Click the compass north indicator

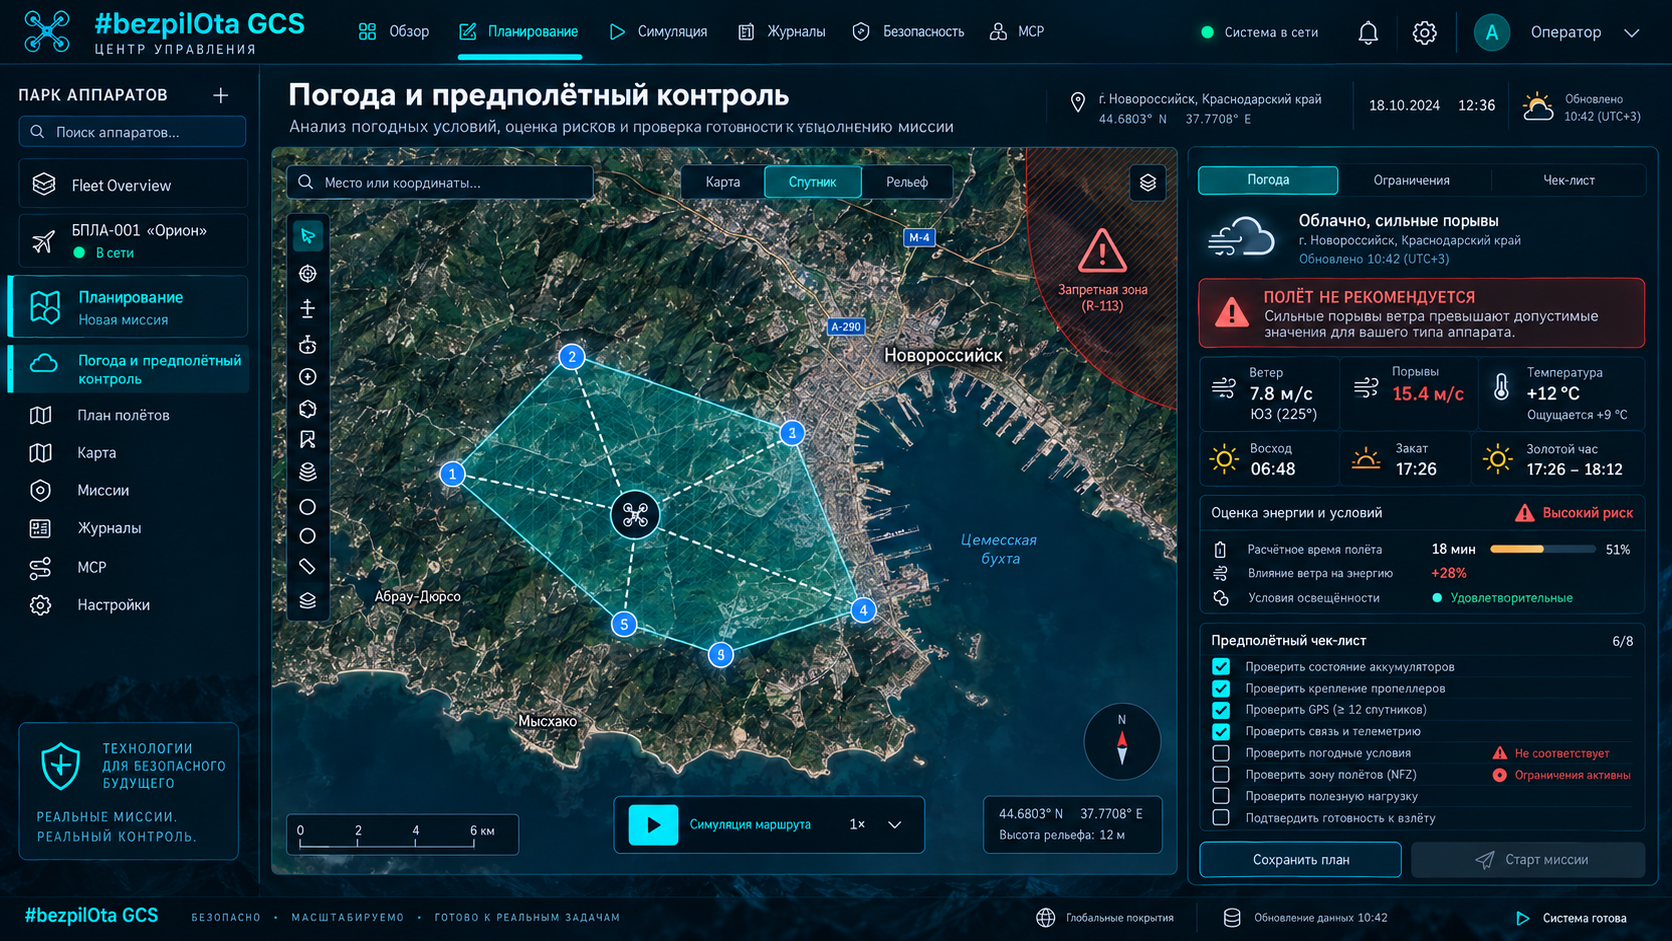tap(1122, 742)
